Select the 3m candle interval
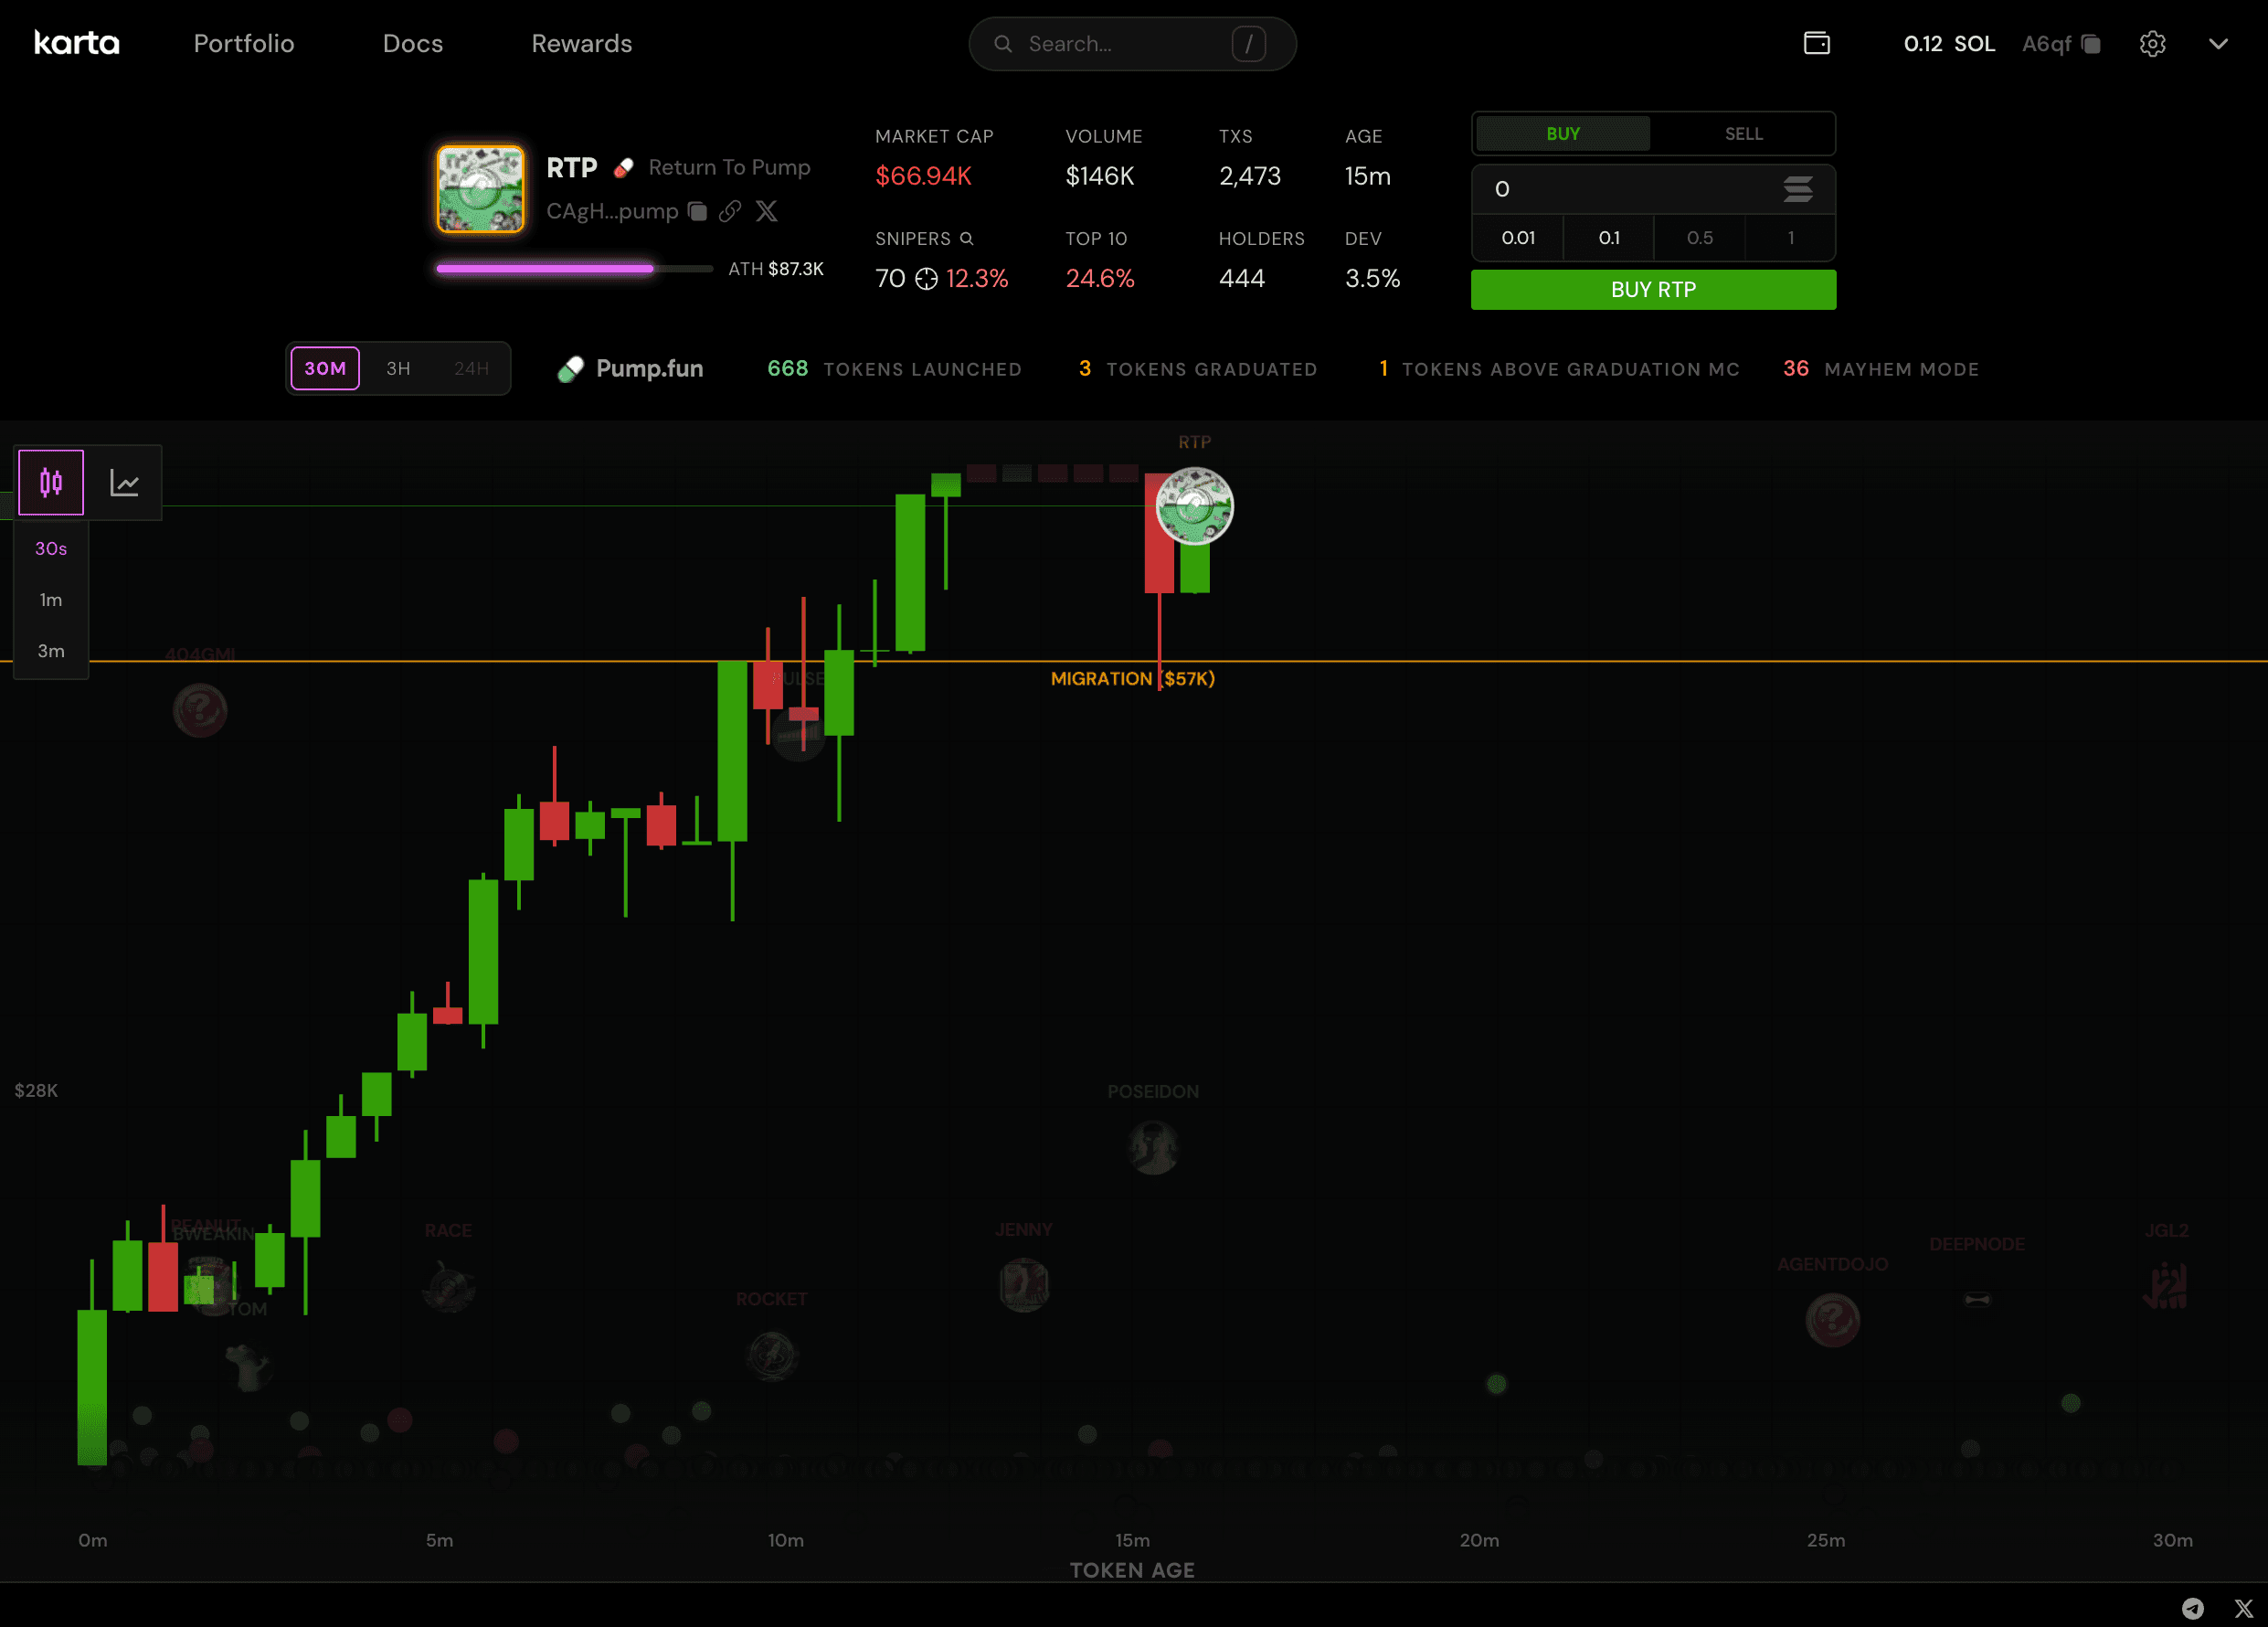The image size is (2268, 1627). click(x=51, y=651)
